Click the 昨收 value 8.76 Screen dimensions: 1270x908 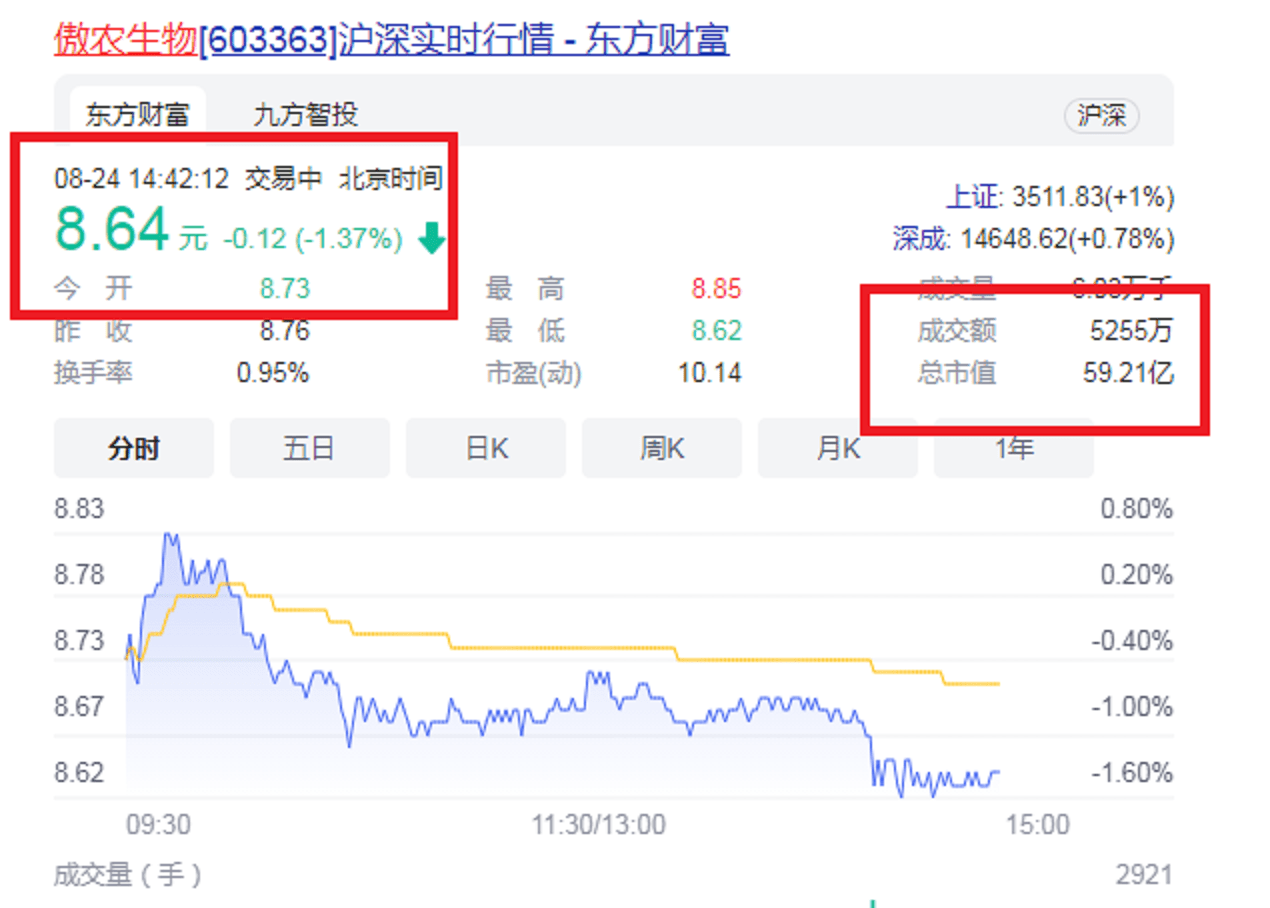click(x=285, y=331)
